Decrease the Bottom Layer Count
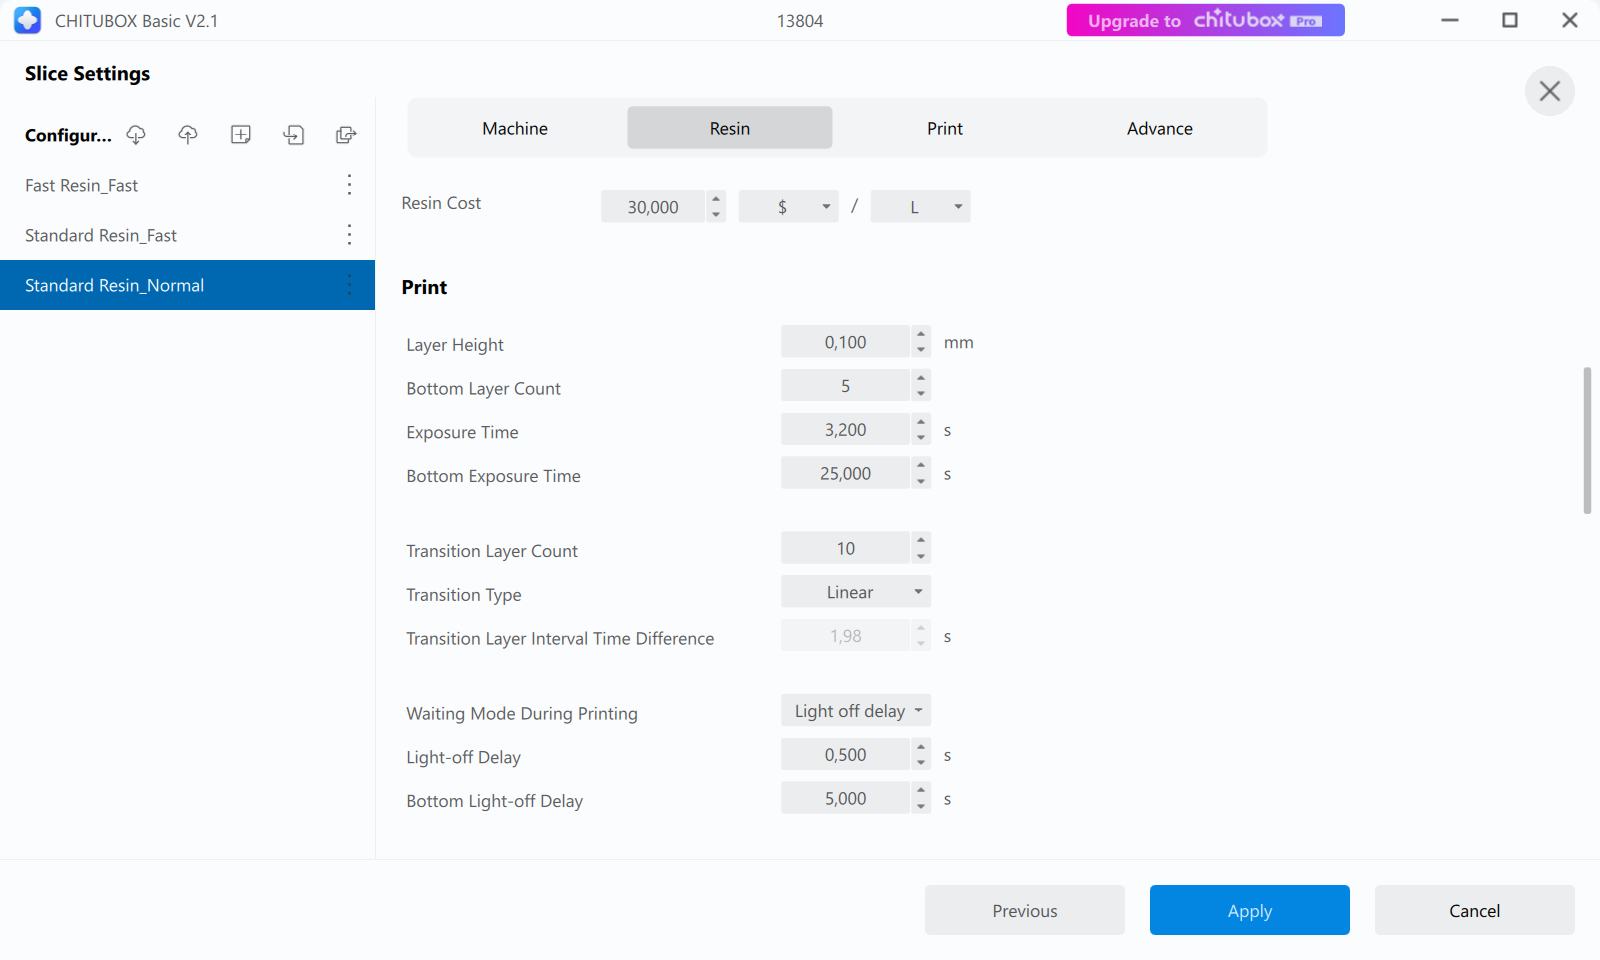The height and width of the screenshot is (960, 1600). (921, 394)
